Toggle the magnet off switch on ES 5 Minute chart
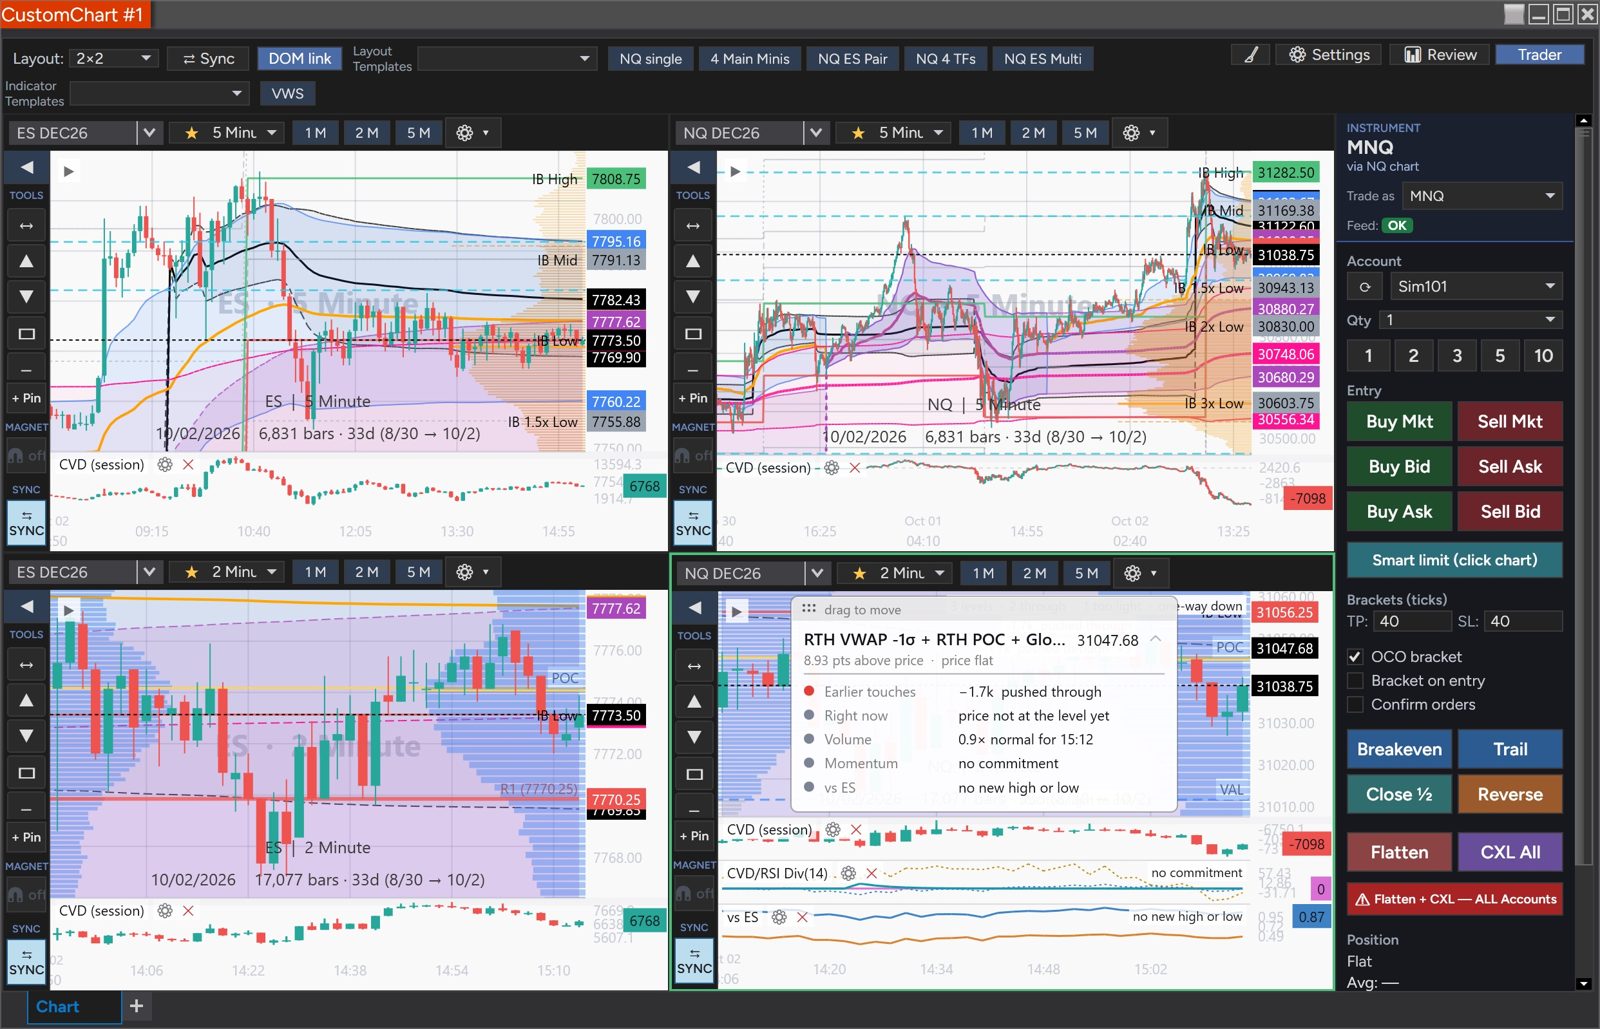Image resolution: width=1600 pixels, height=1029 pixels. pyautogui.click(x=27, y=455)
